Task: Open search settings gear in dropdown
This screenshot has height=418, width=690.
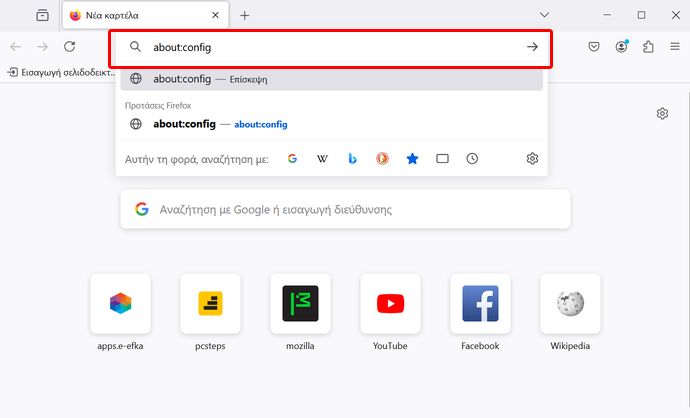Action: pos(532,158)
